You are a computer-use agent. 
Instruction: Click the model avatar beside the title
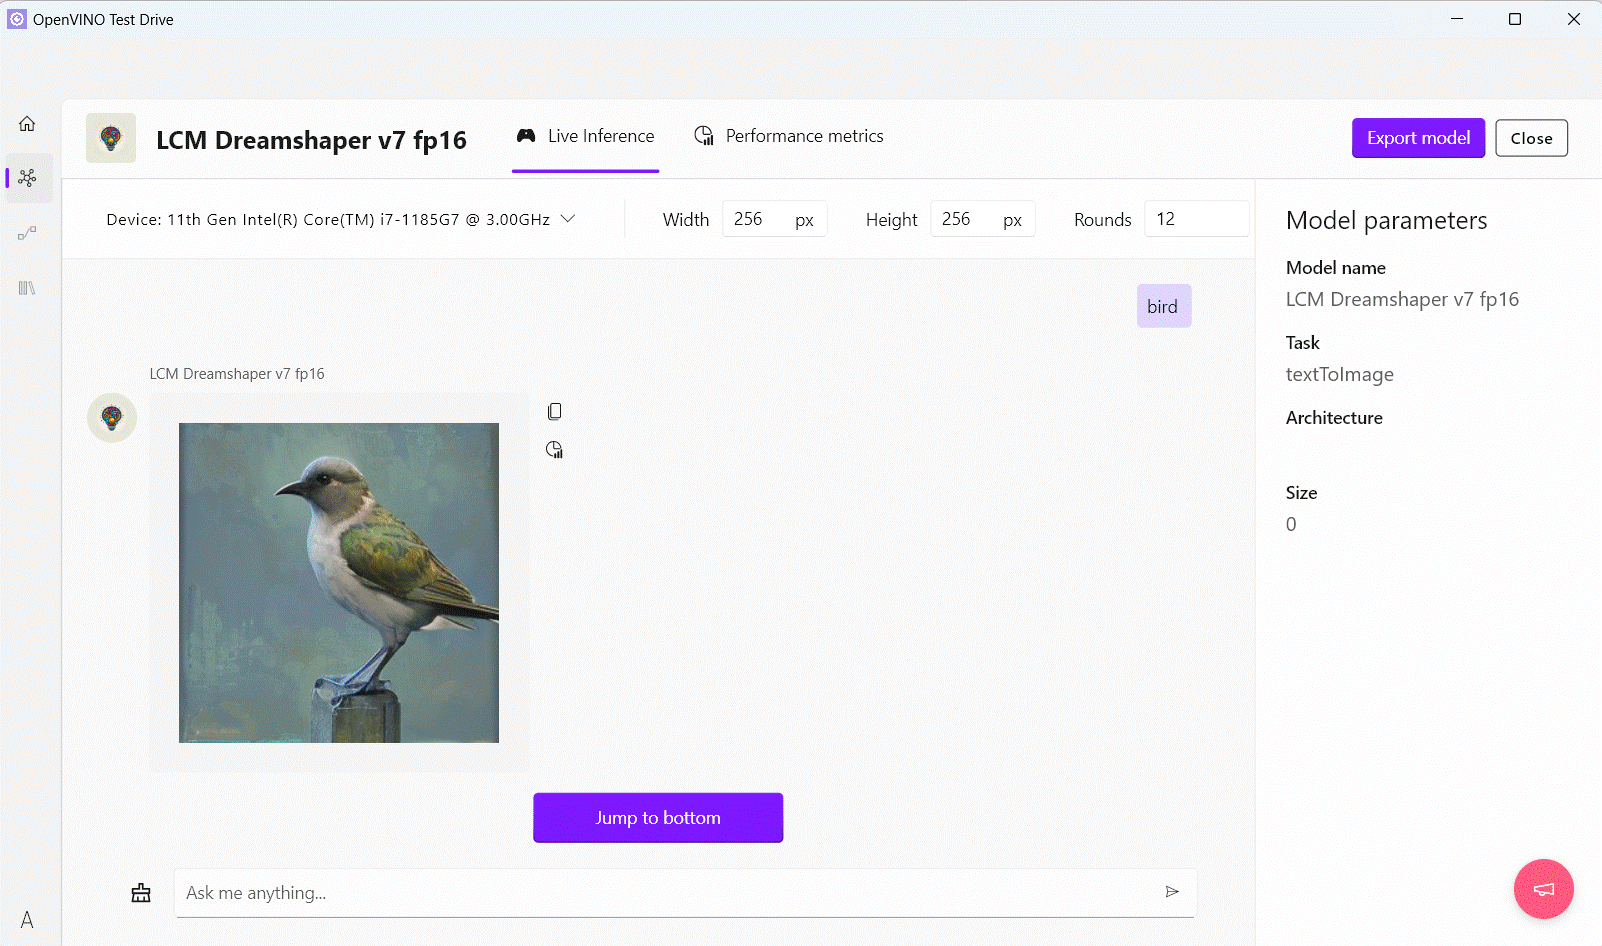pyautogui.click(x=111, y=138)
